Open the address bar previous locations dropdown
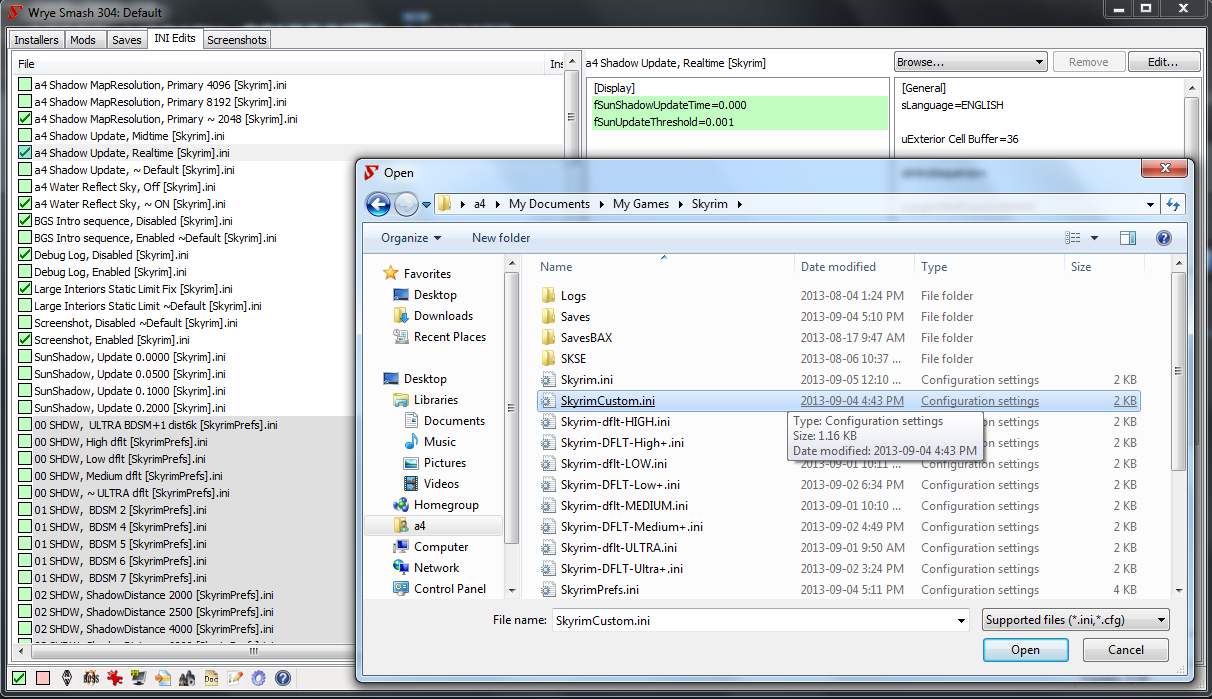This screenshot has height=699, width=1212. [1150, 204]
